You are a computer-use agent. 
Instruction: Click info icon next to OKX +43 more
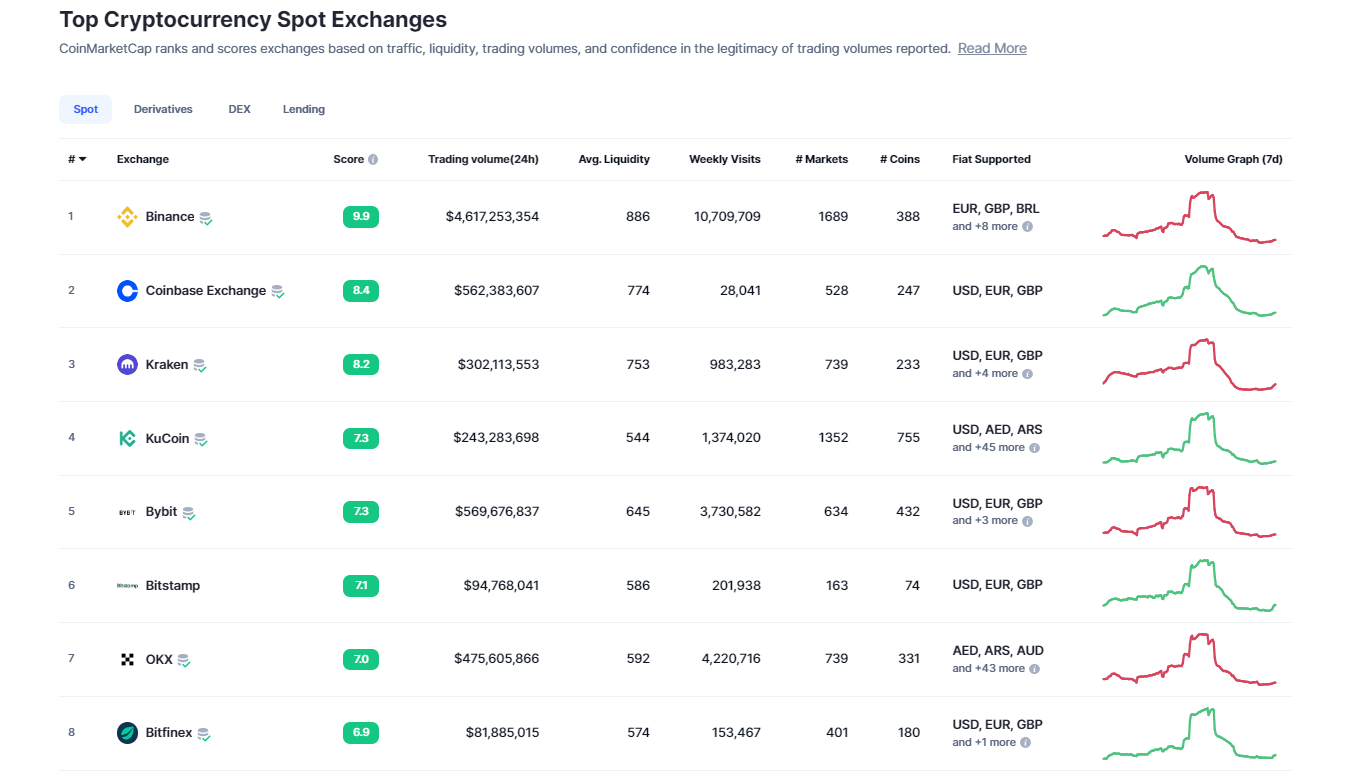pyautogui.click(x=1035, y=669)
